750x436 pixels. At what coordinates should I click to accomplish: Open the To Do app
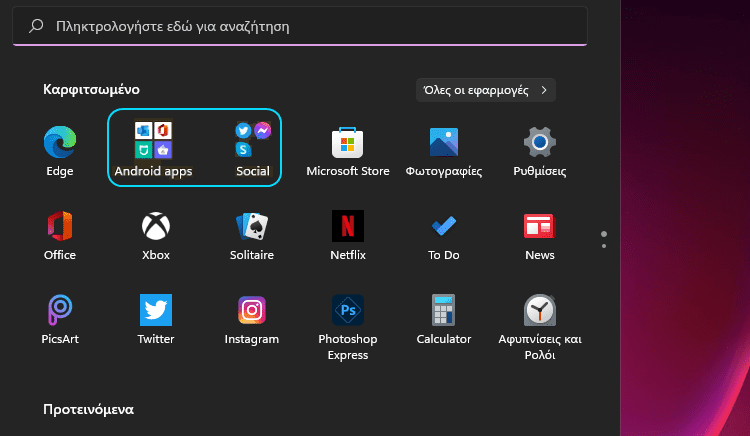[x=443, y=226]
